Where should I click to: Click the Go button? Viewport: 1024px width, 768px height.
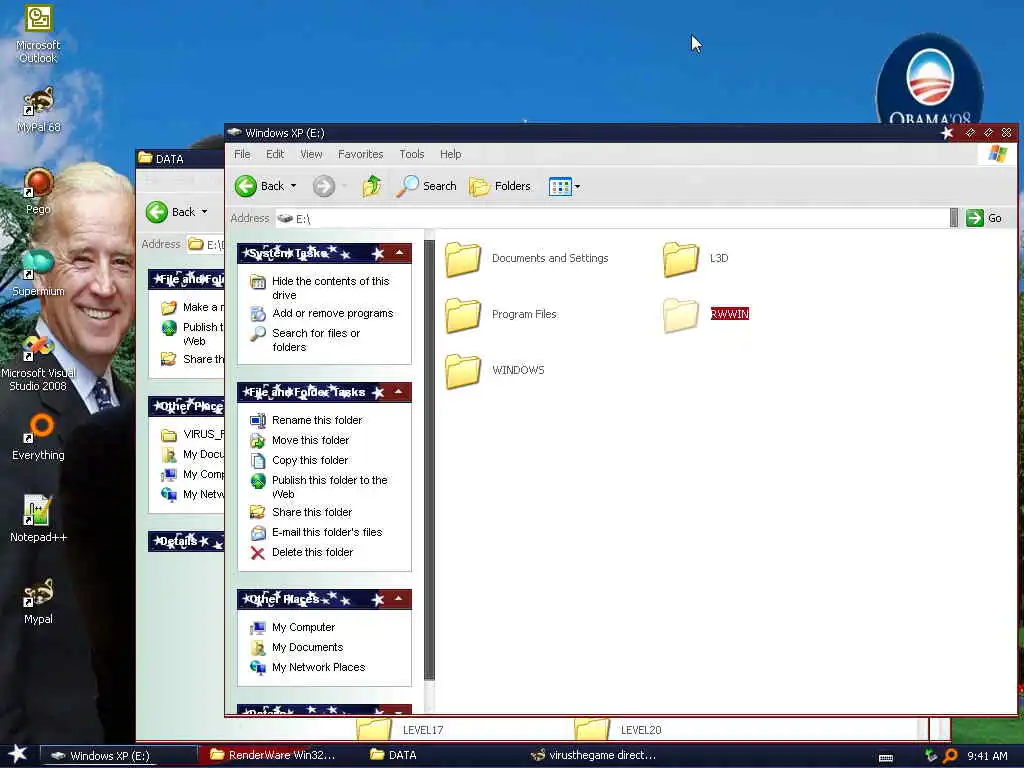[984, 218]
